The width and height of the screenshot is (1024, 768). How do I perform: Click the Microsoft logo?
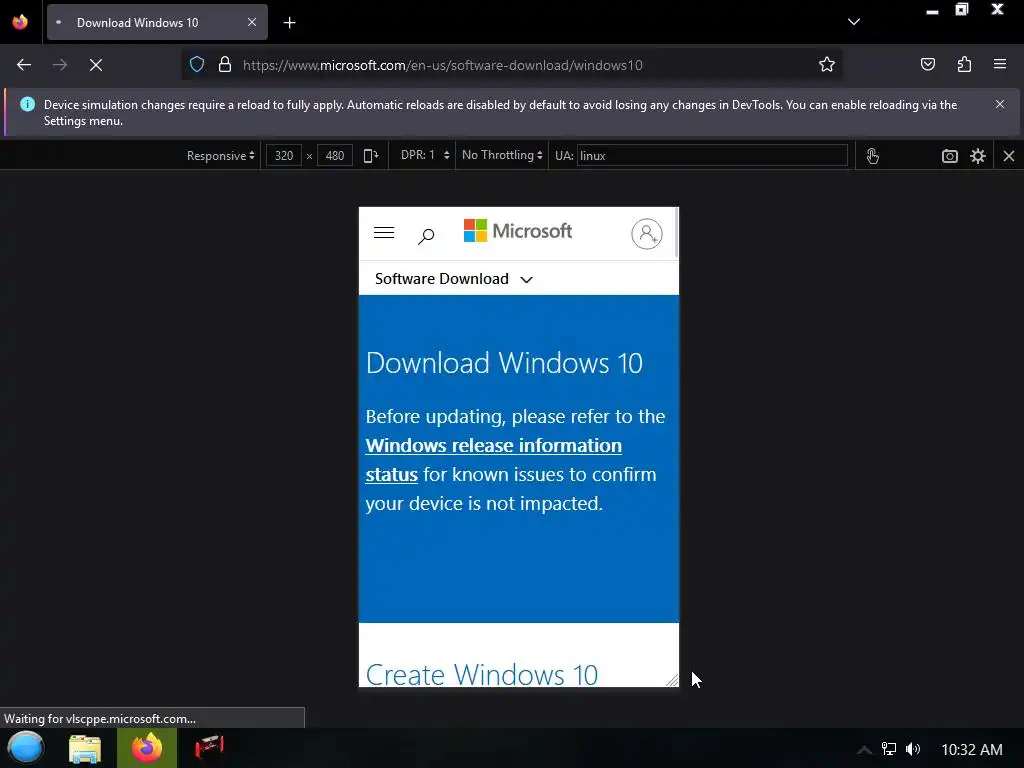pos(518,231)
